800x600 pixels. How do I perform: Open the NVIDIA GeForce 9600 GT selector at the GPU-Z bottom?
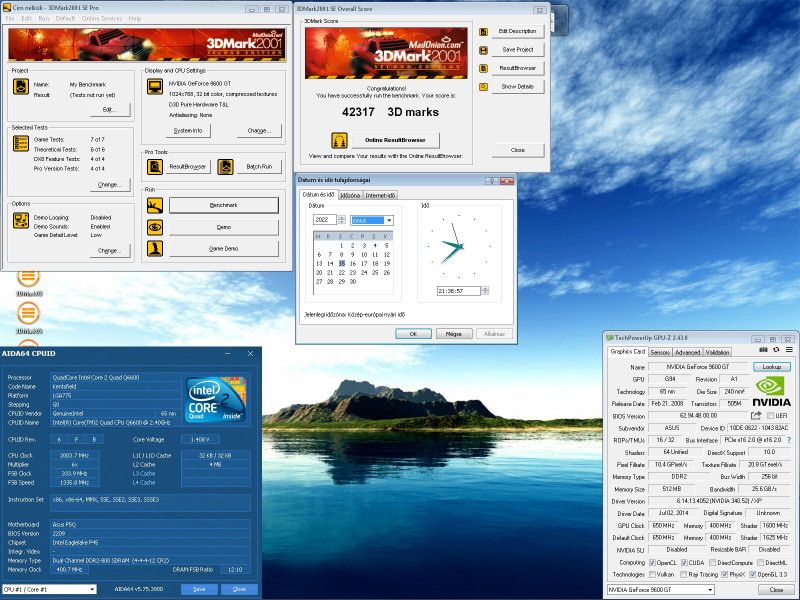pos(661,589)
